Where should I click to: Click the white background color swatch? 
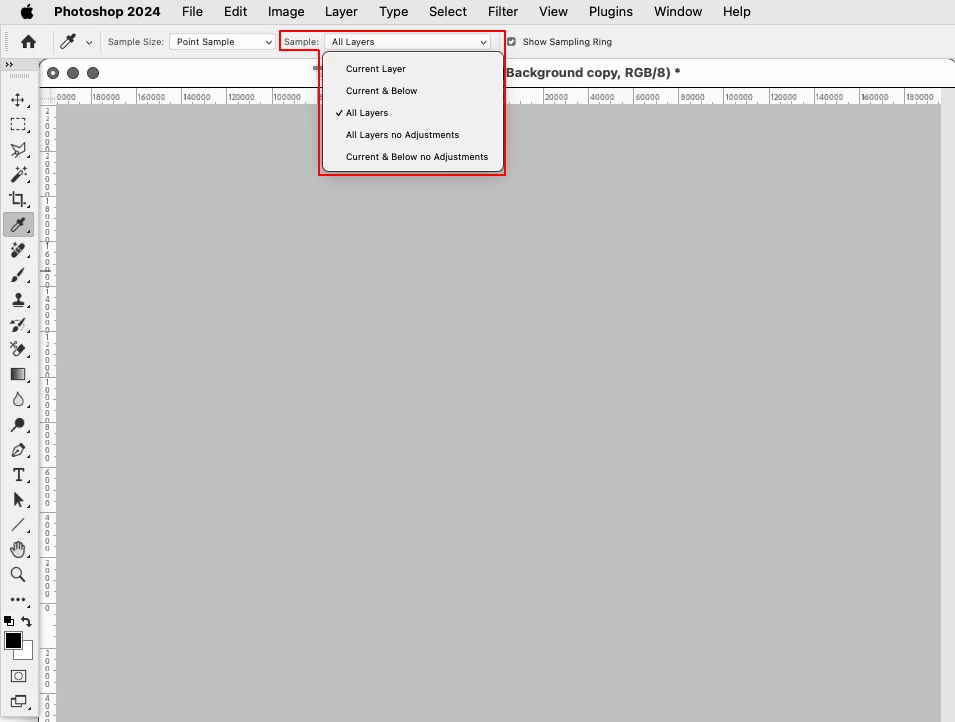27,654
